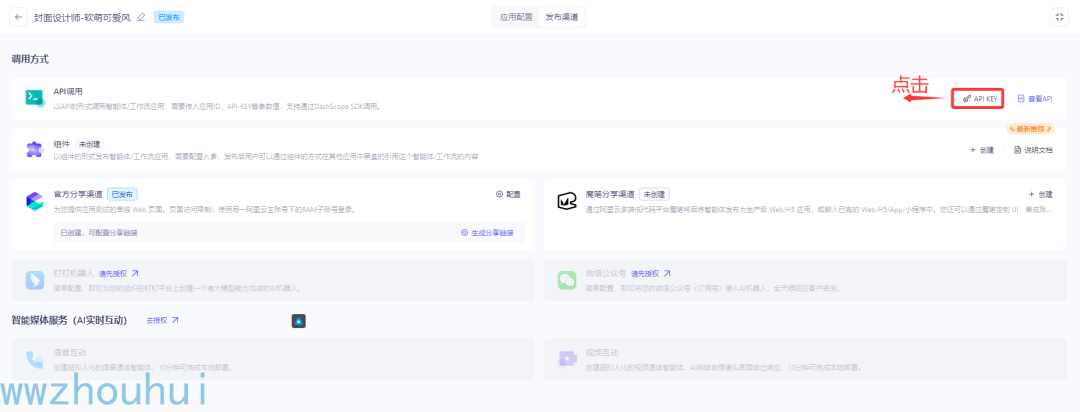Open the 查看API link

click(1035, 99)
